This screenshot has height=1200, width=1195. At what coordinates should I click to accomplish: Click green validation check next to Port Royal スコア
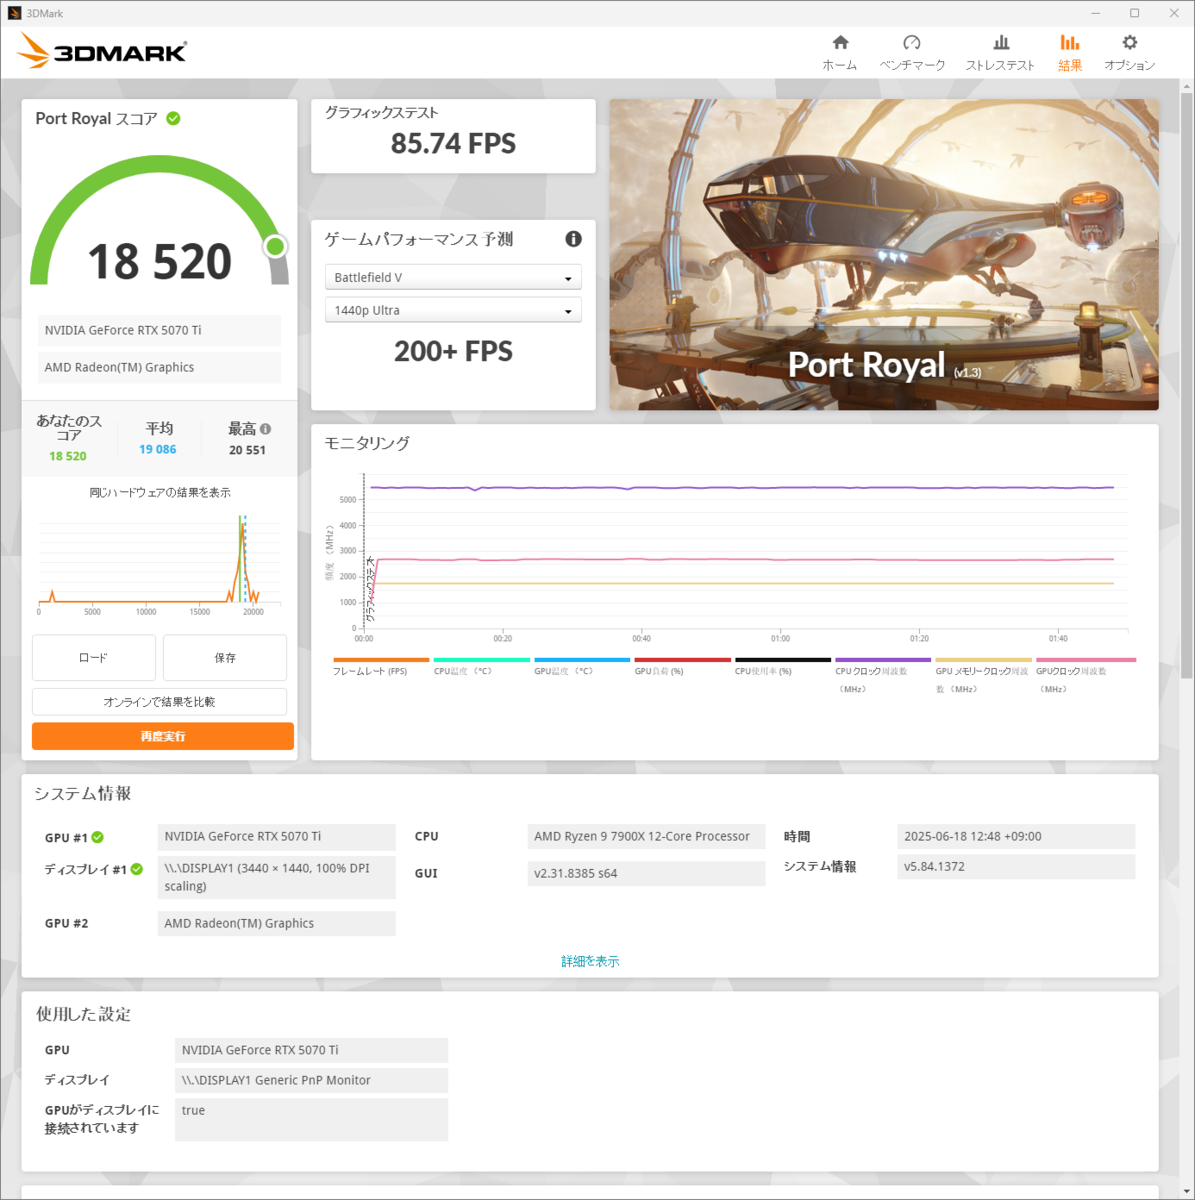[x=173, y=118]
